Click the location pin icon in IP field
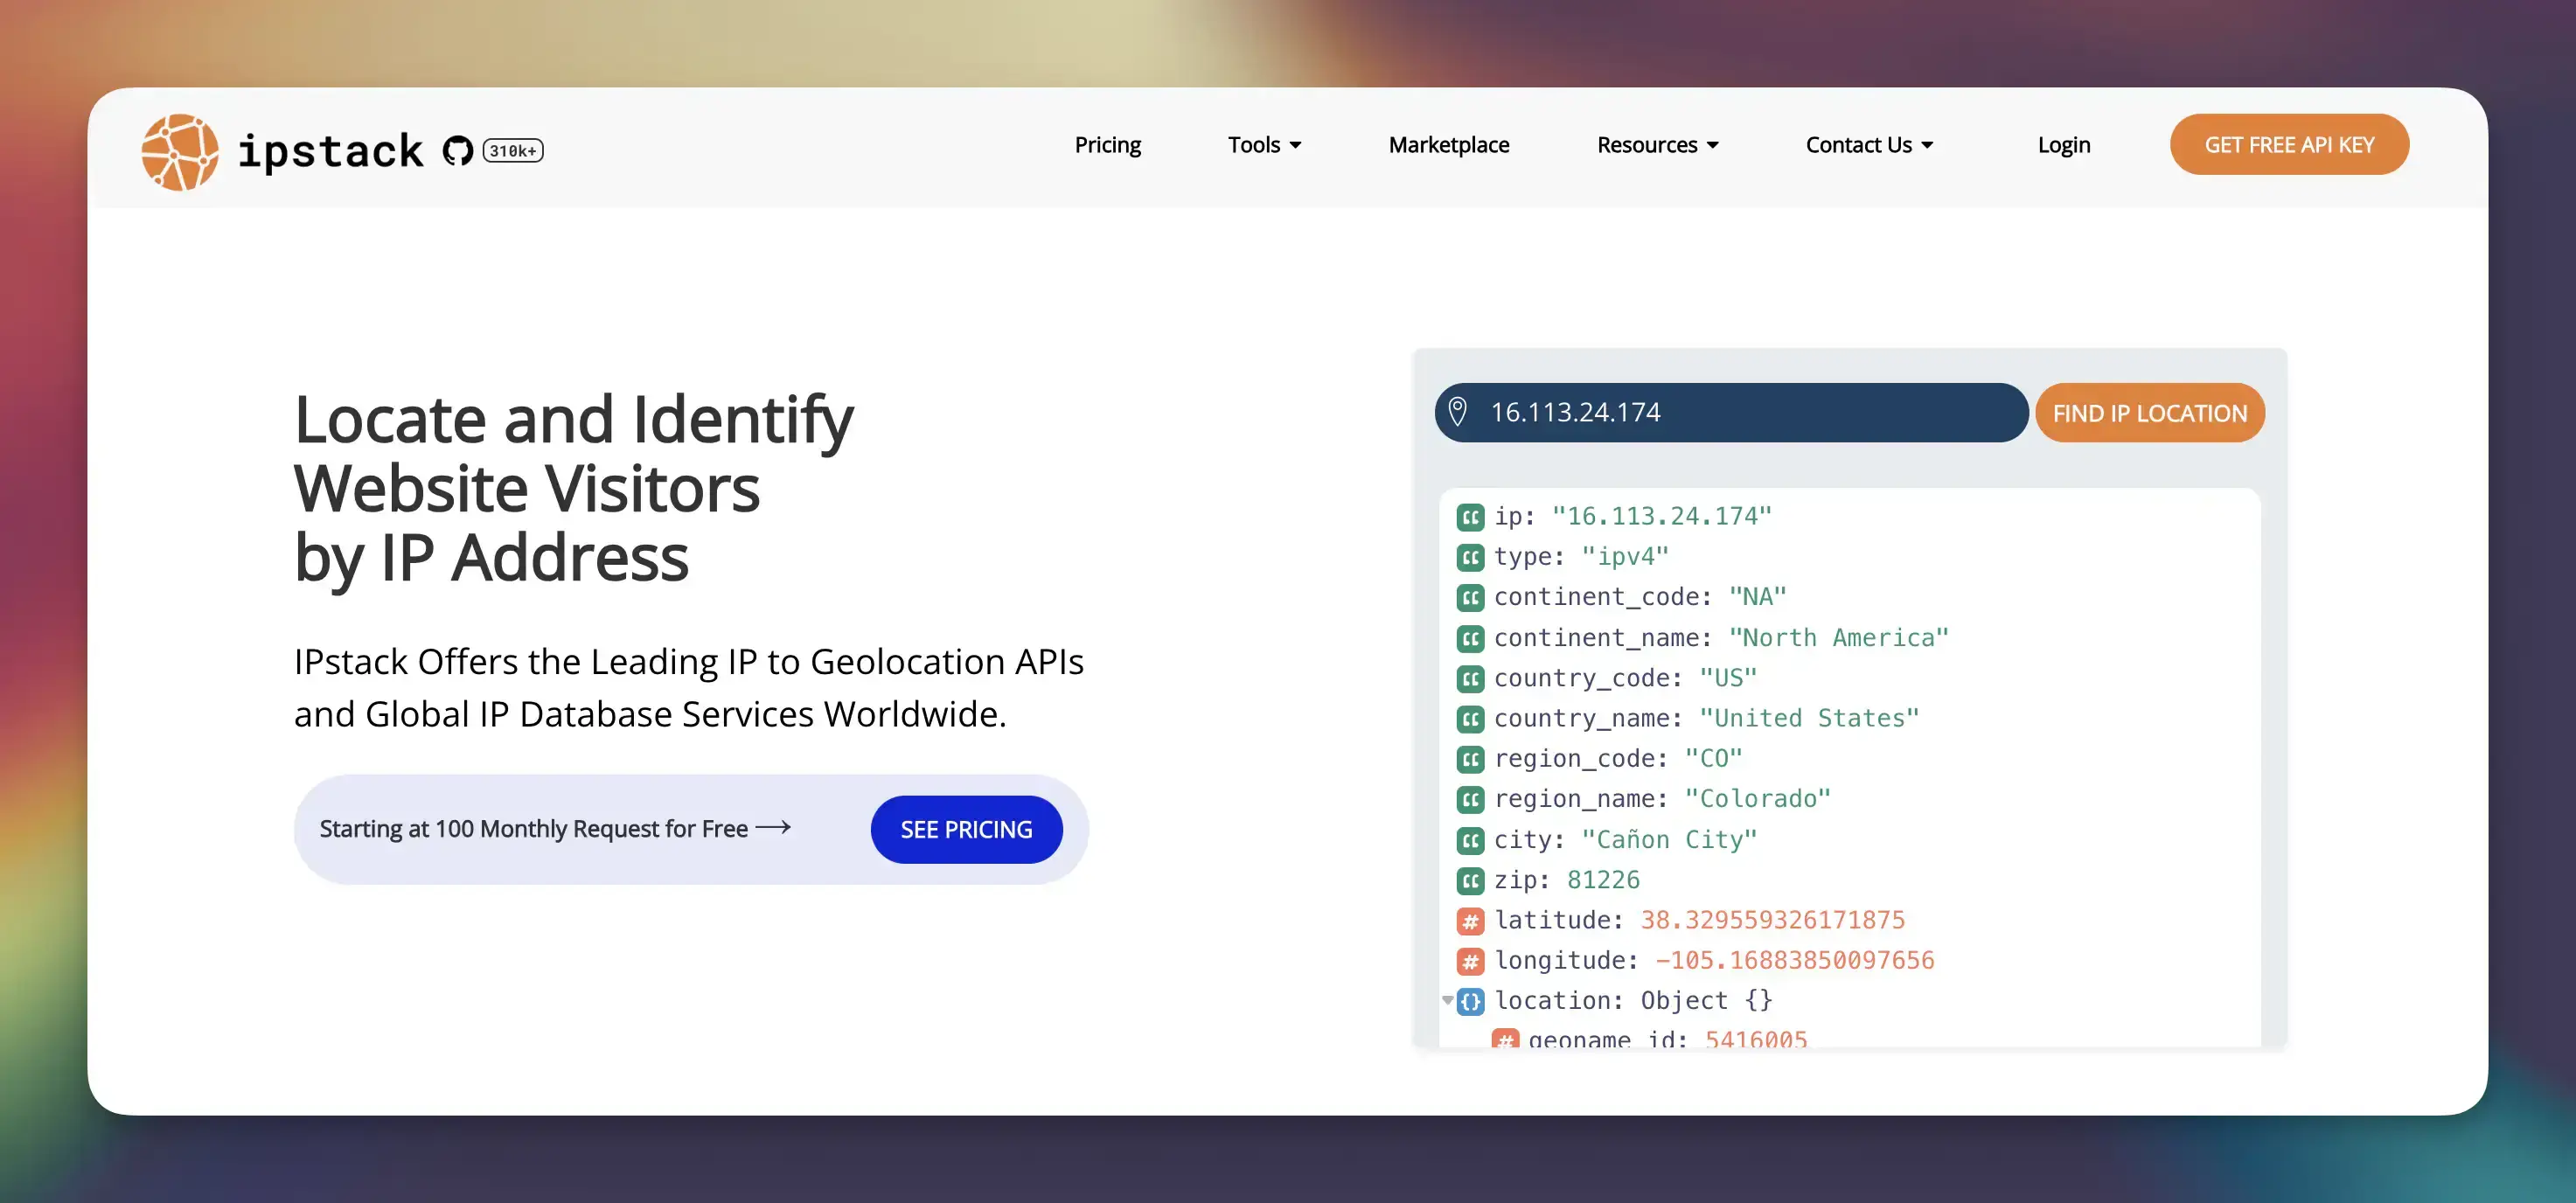The image size is (2576, 1203). (x=1458, y=412)
